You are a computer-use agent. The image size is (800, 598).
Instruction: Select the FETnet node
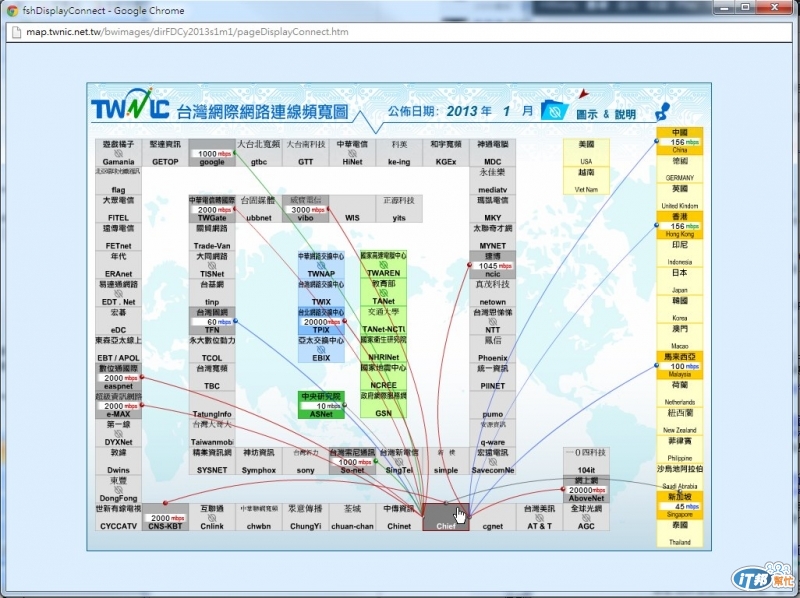[x=118, y=237]
